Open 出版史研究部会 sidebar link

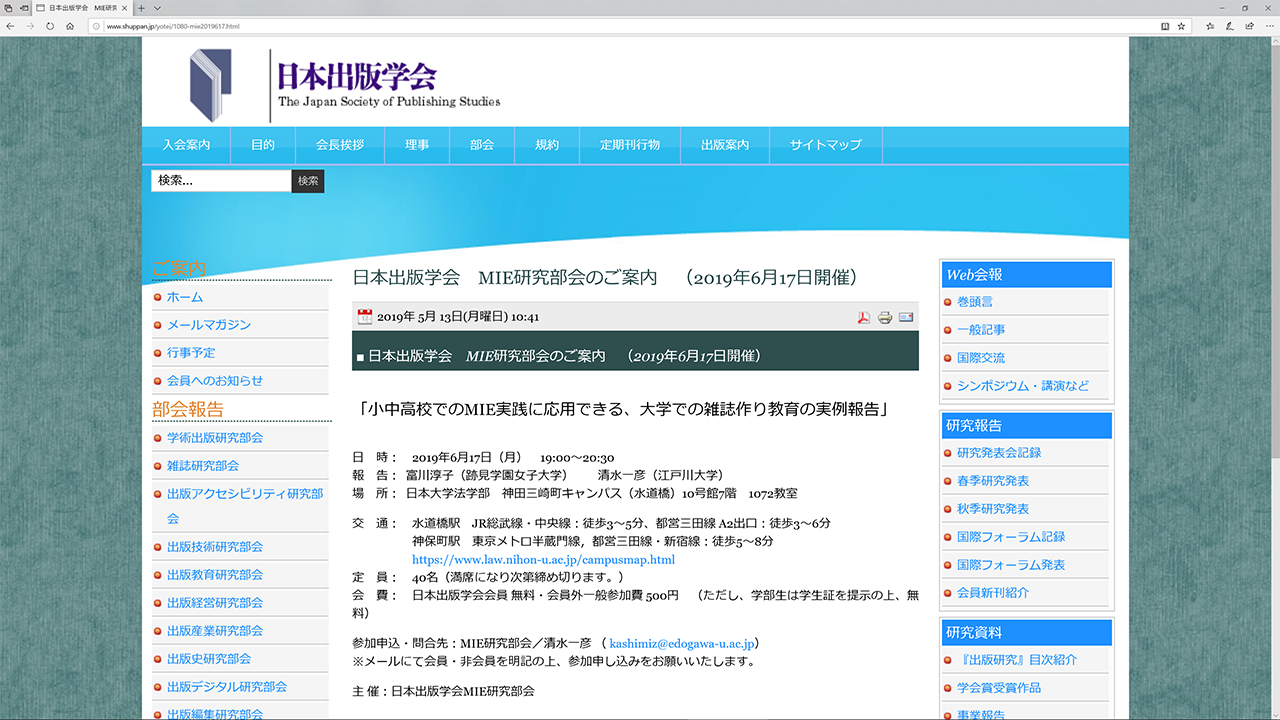[209, 659]
